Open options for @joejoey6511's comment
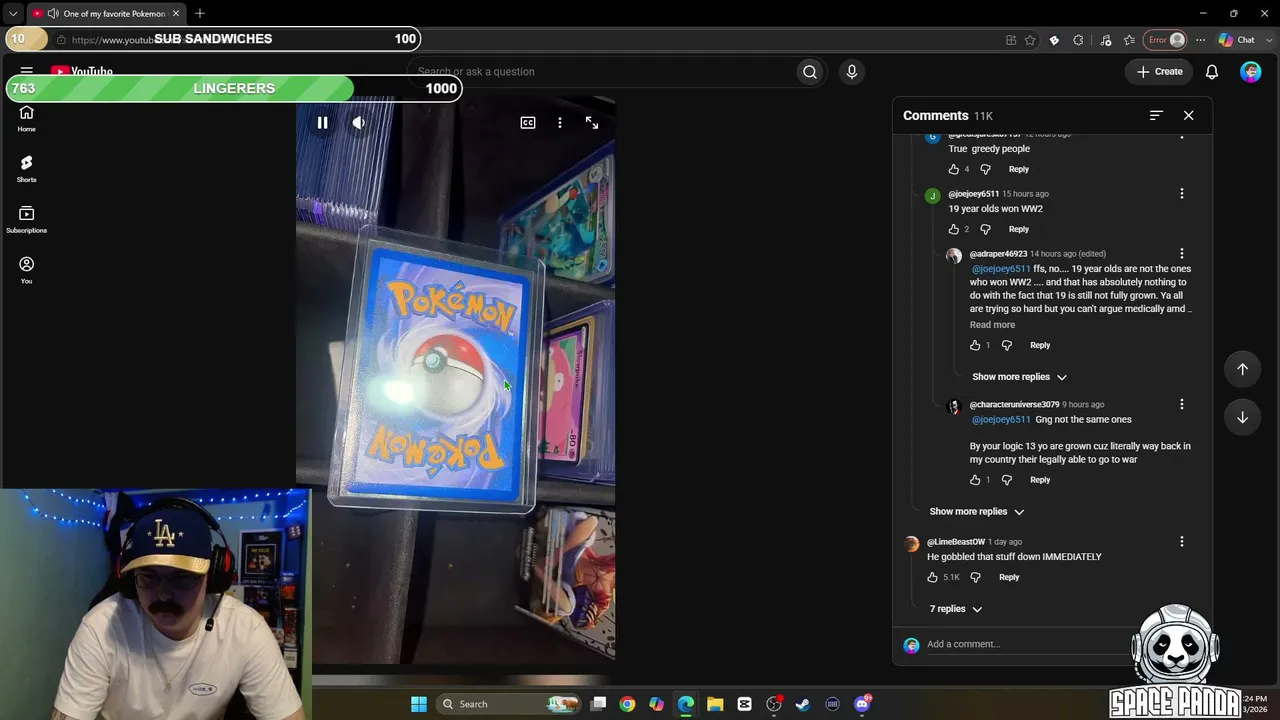Viewport: 1280px width, 720px height. pyautogui.click(x=1182, y=194)
